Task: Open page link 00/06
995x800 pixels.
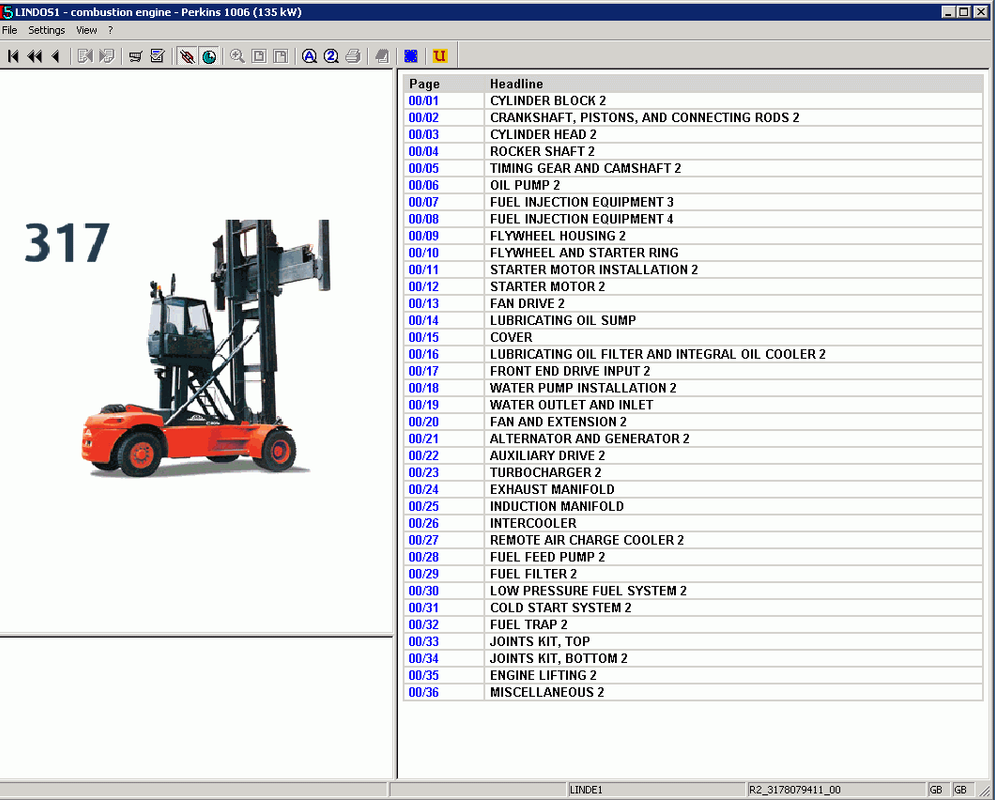Action: tap(423, 185)
